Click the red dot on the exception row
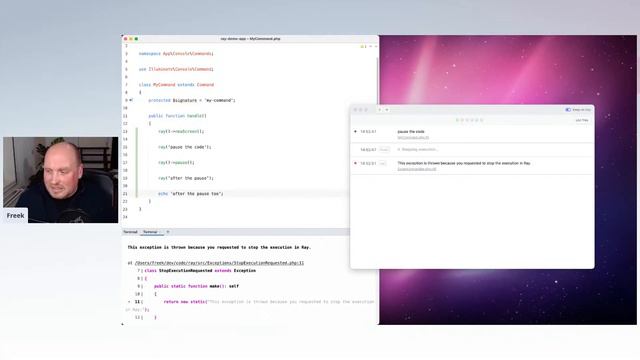Screen dimensions: 640x360 click(x=356, y=163)
